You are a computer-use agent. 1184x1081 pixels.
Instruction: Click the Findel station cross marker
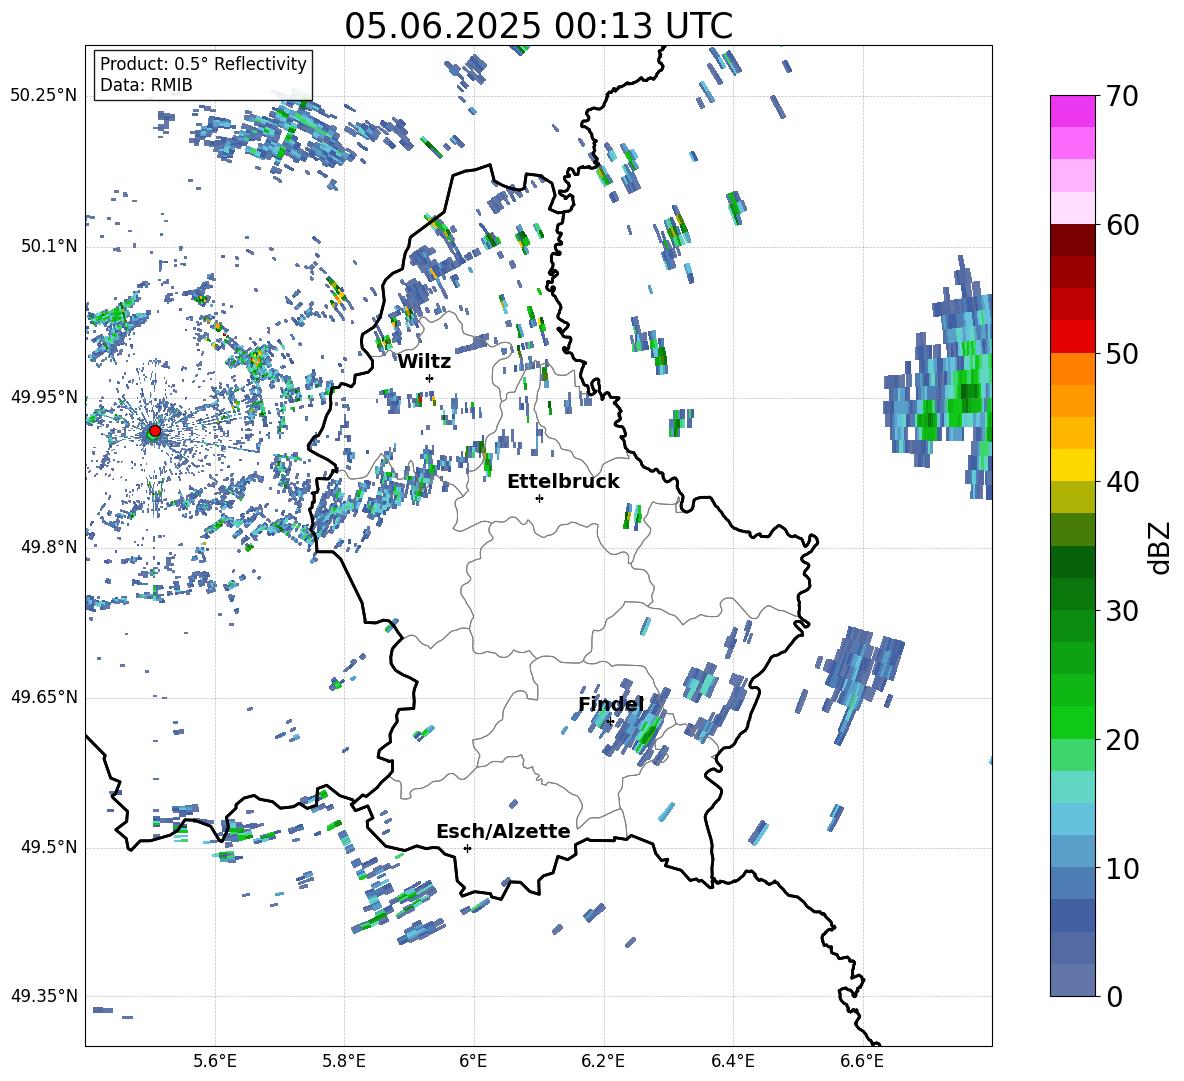(x=610, y=722)
